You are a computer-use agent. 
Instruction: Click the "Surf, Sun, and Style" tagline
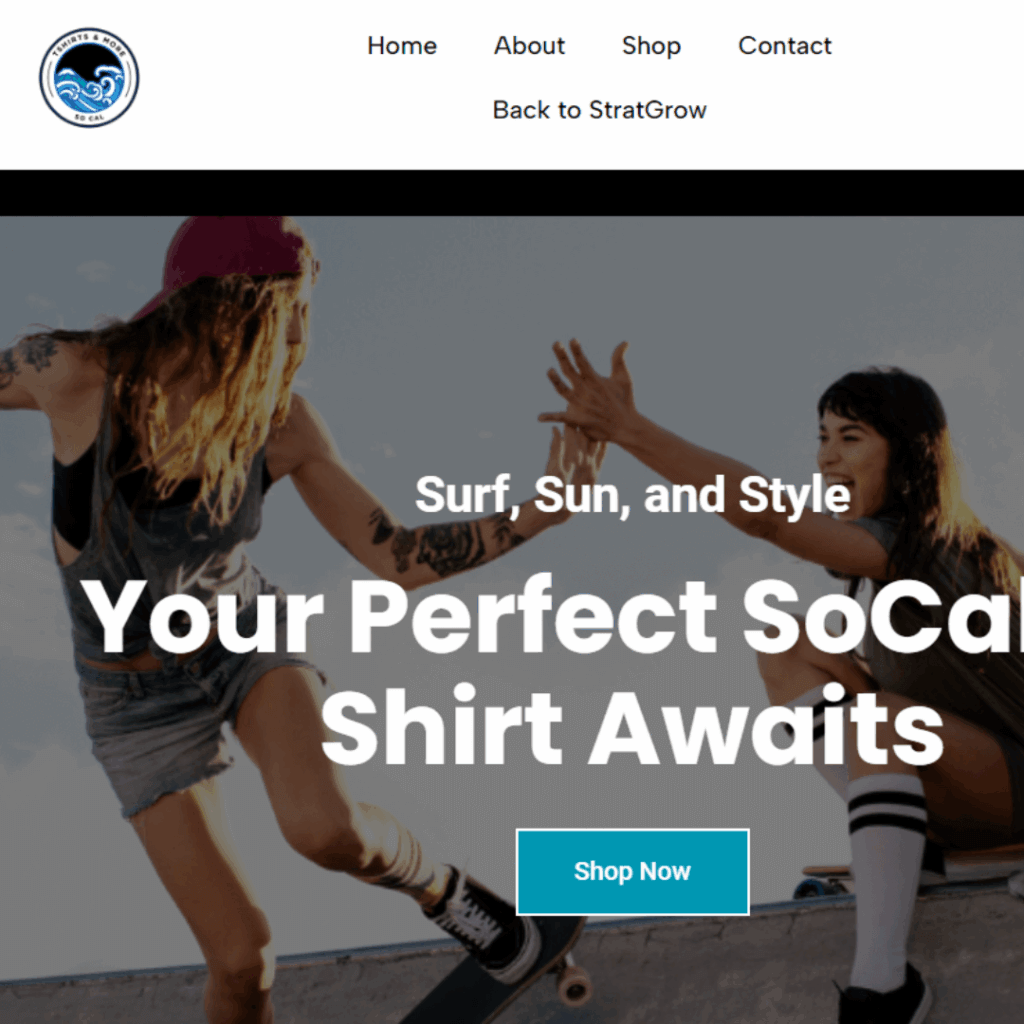(x=632, y=494)
